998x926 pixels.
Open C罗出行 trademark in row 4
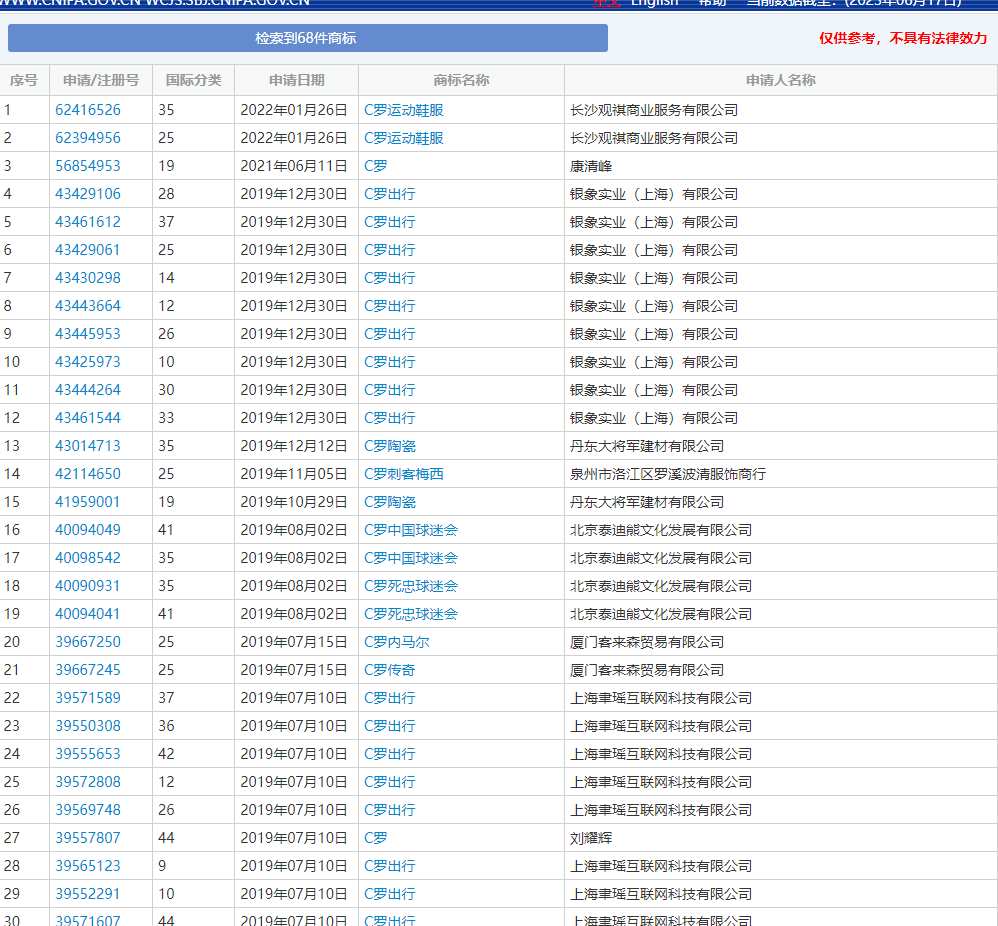pos(390,194)
